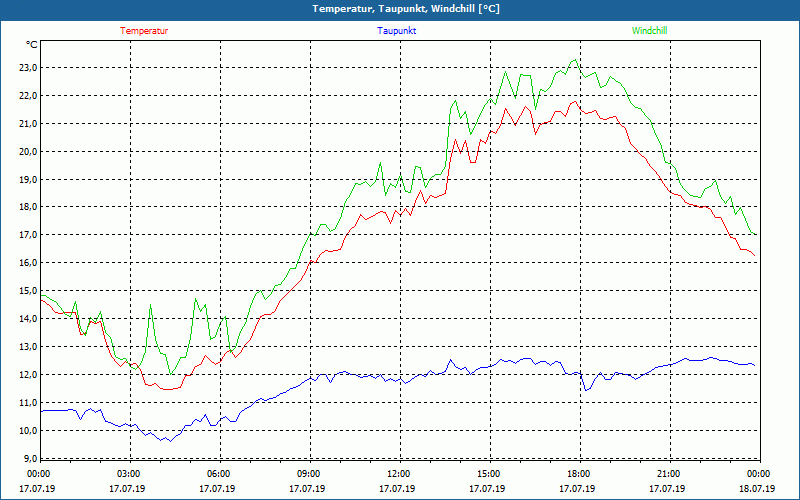The height and width of the screenshot is (500, 800).
Task: Click the °C unit label on the y-axis
Action: click(31, 45)
